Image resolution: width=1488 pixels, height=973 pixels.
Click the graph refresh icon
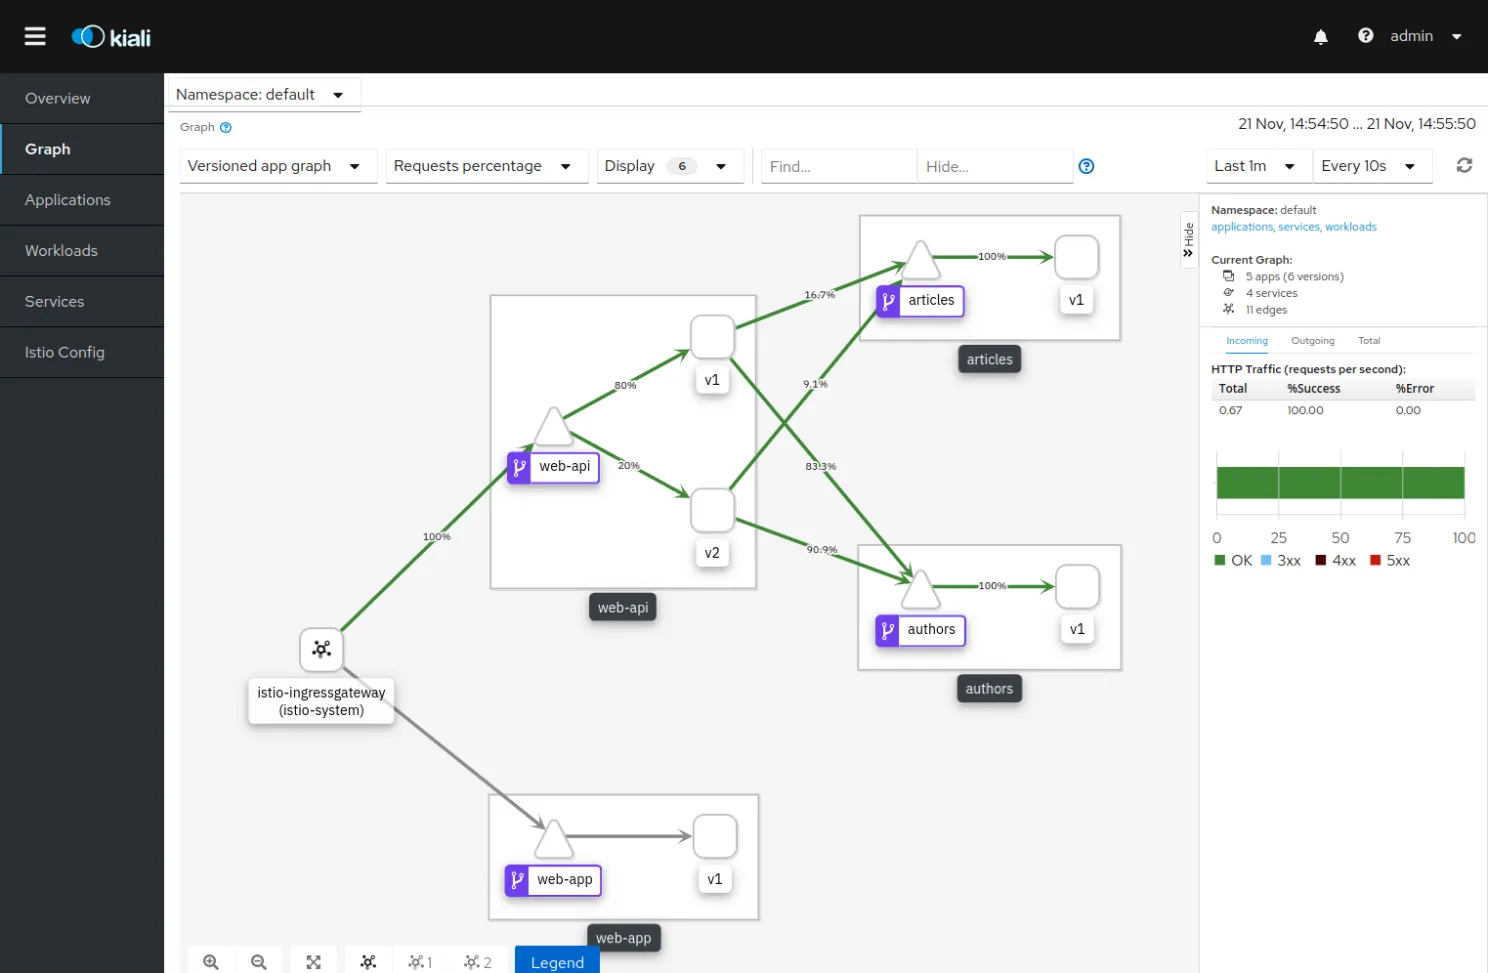pos(1464,165)
